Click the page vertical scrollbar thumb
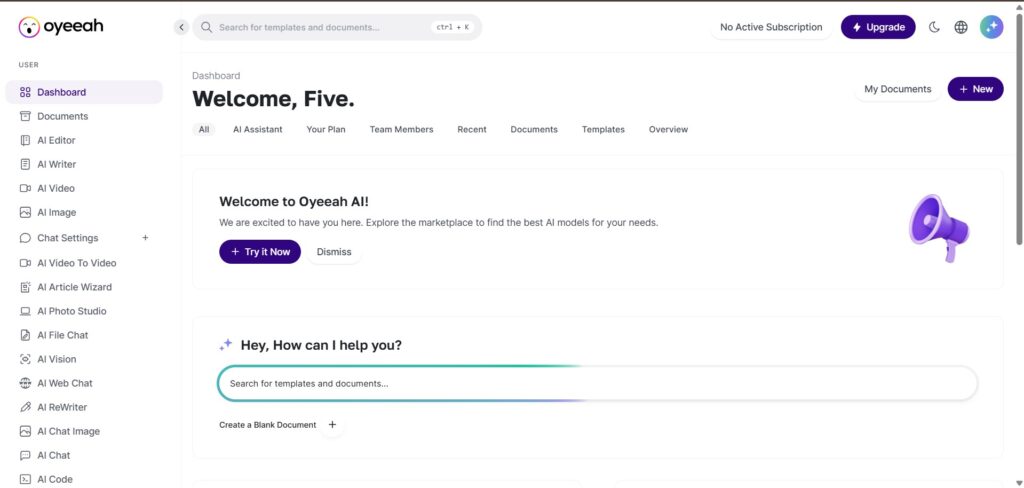This screenshot has width=1024, height=488. click(1019, 128)
